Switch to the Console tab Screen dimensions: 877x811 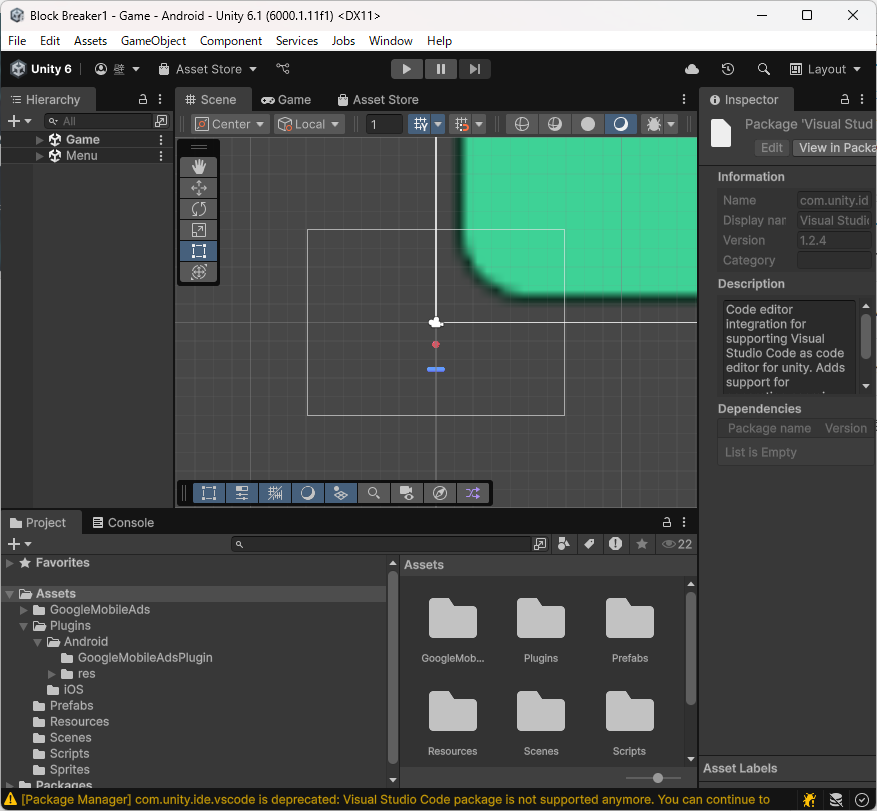click(123, 522)
